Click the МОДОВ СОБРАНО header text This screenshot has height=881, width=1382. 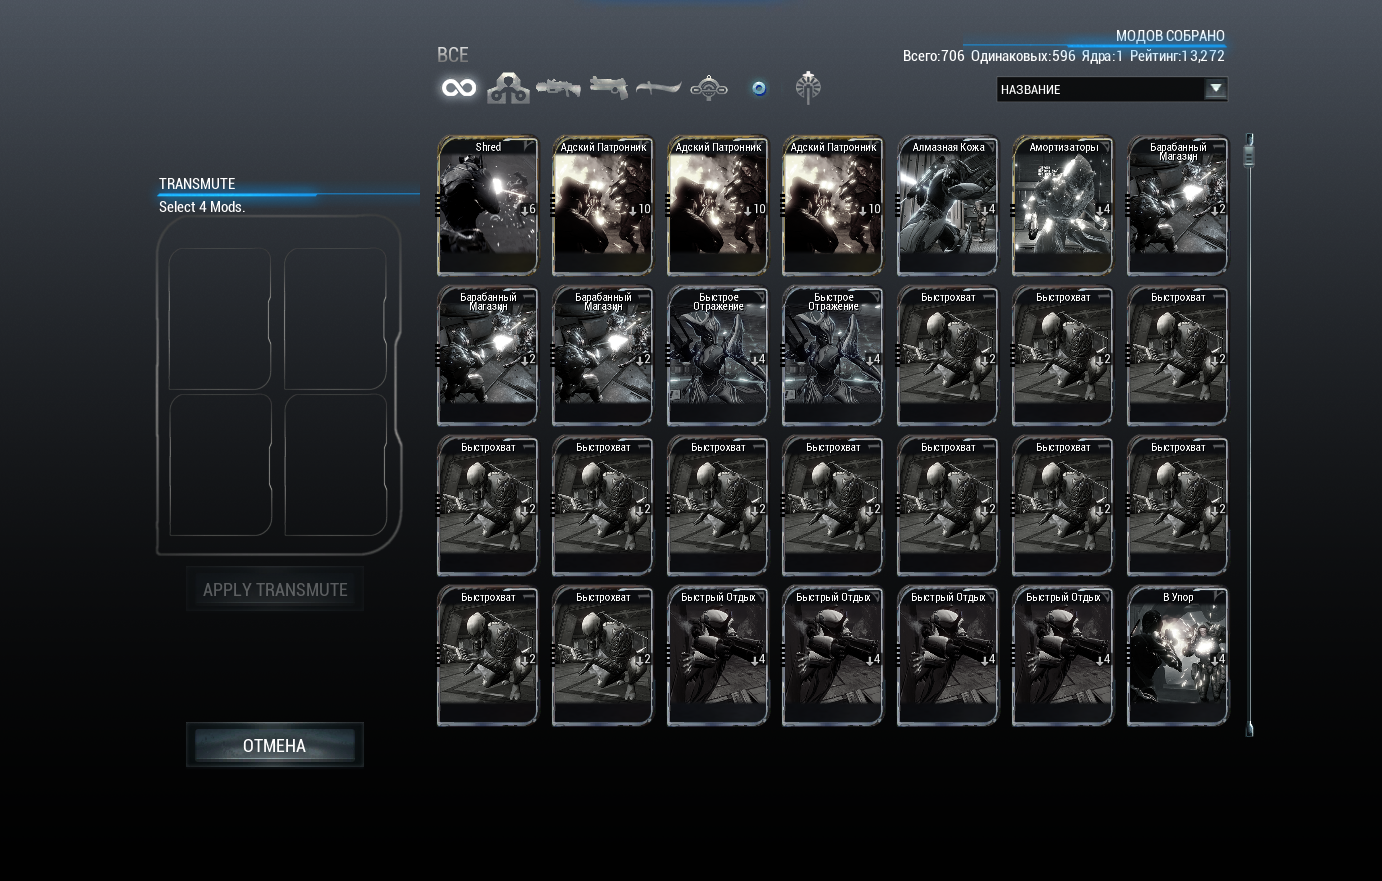tap(1170, 36)
